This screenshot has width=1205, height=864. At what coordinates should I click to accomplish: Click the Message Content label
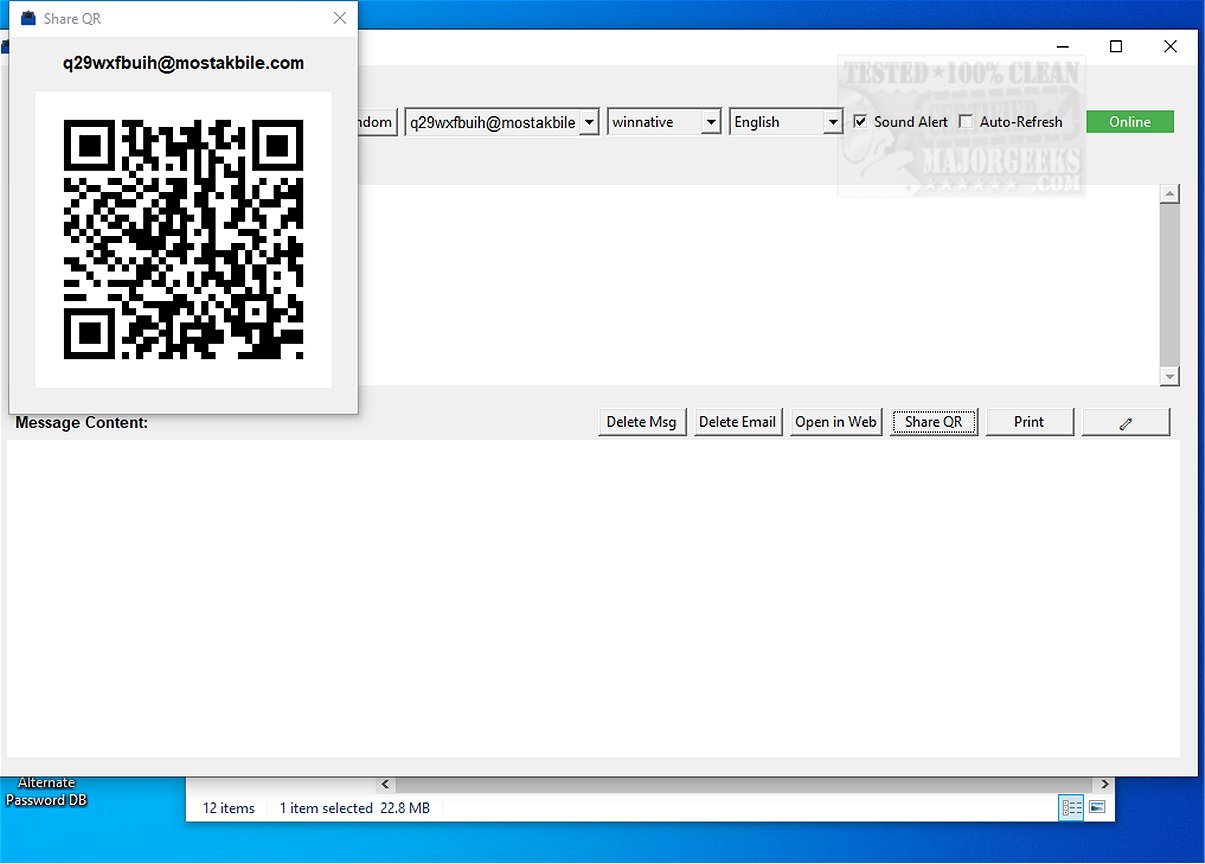(x=82, y=423)
